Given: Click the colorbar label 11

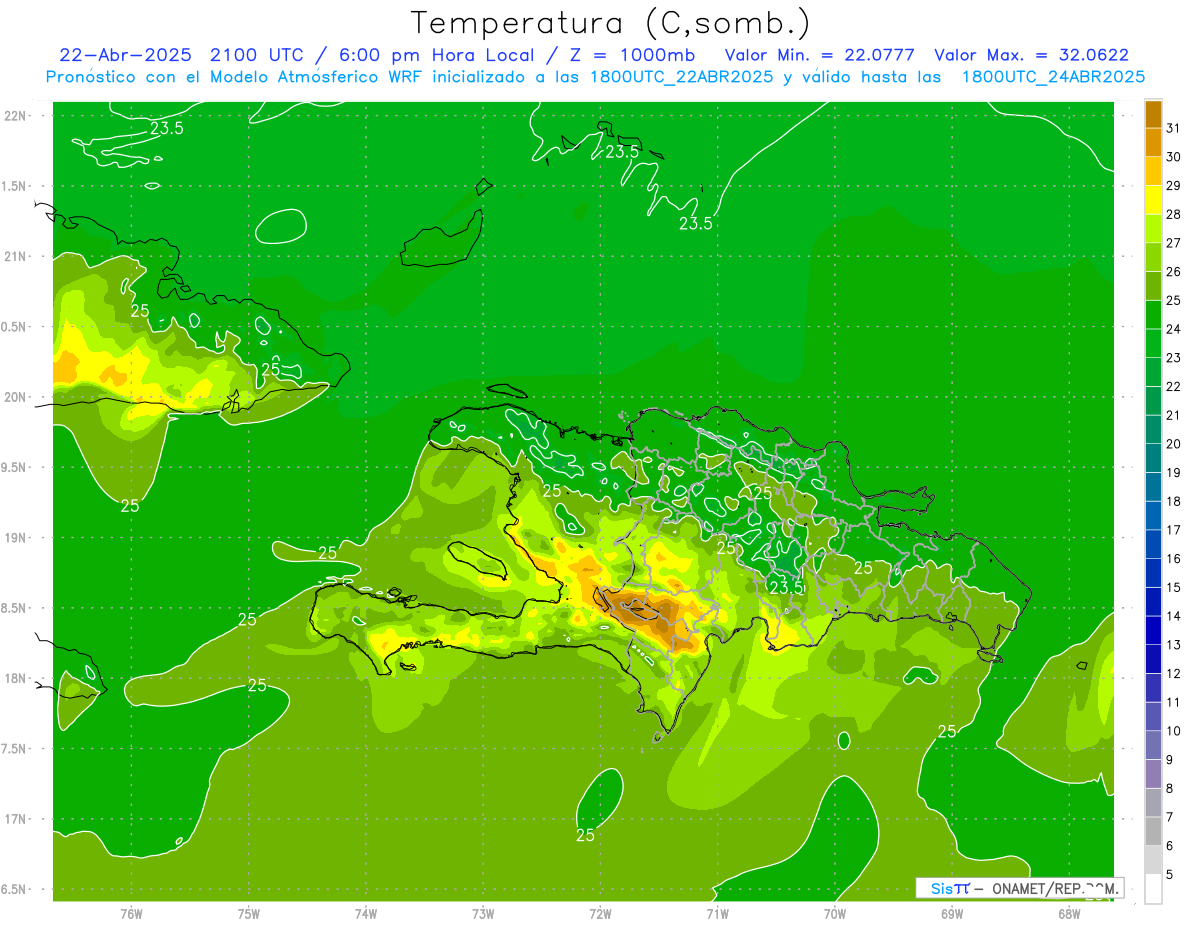Looking at the screenshot, I should point(1174,702).
